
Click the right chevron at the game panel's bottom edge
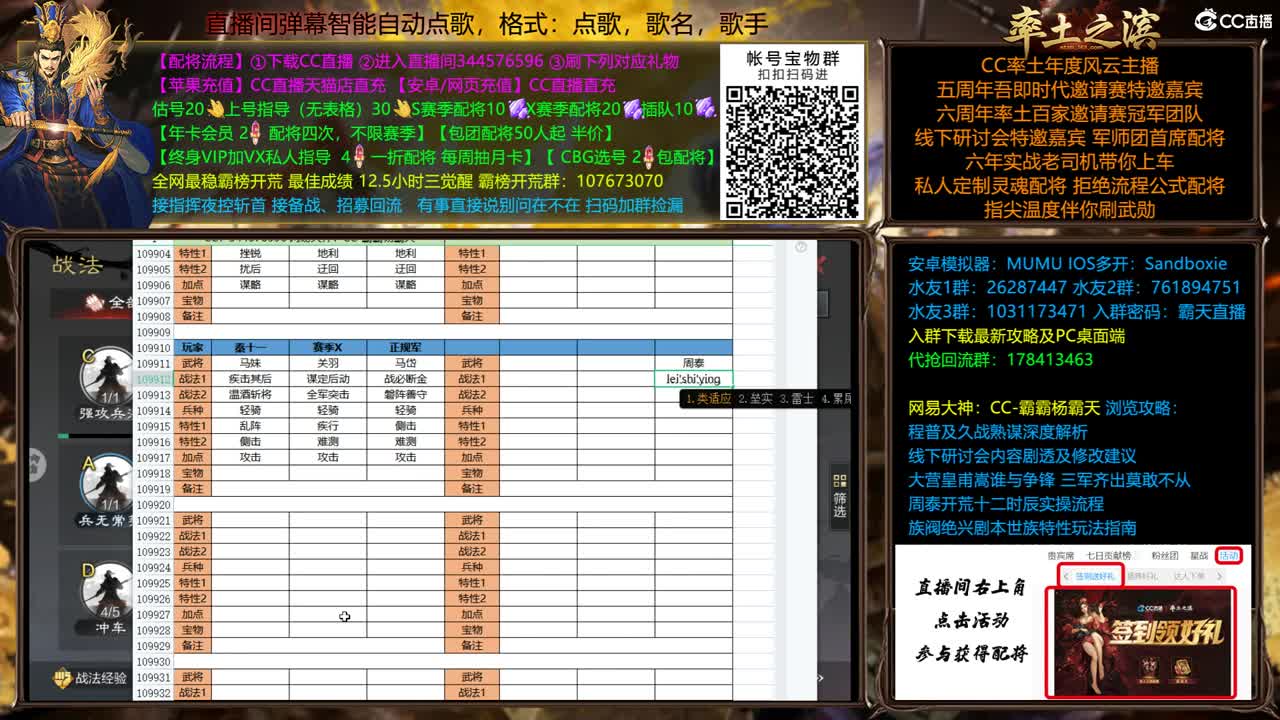click(x=821, y=678)
